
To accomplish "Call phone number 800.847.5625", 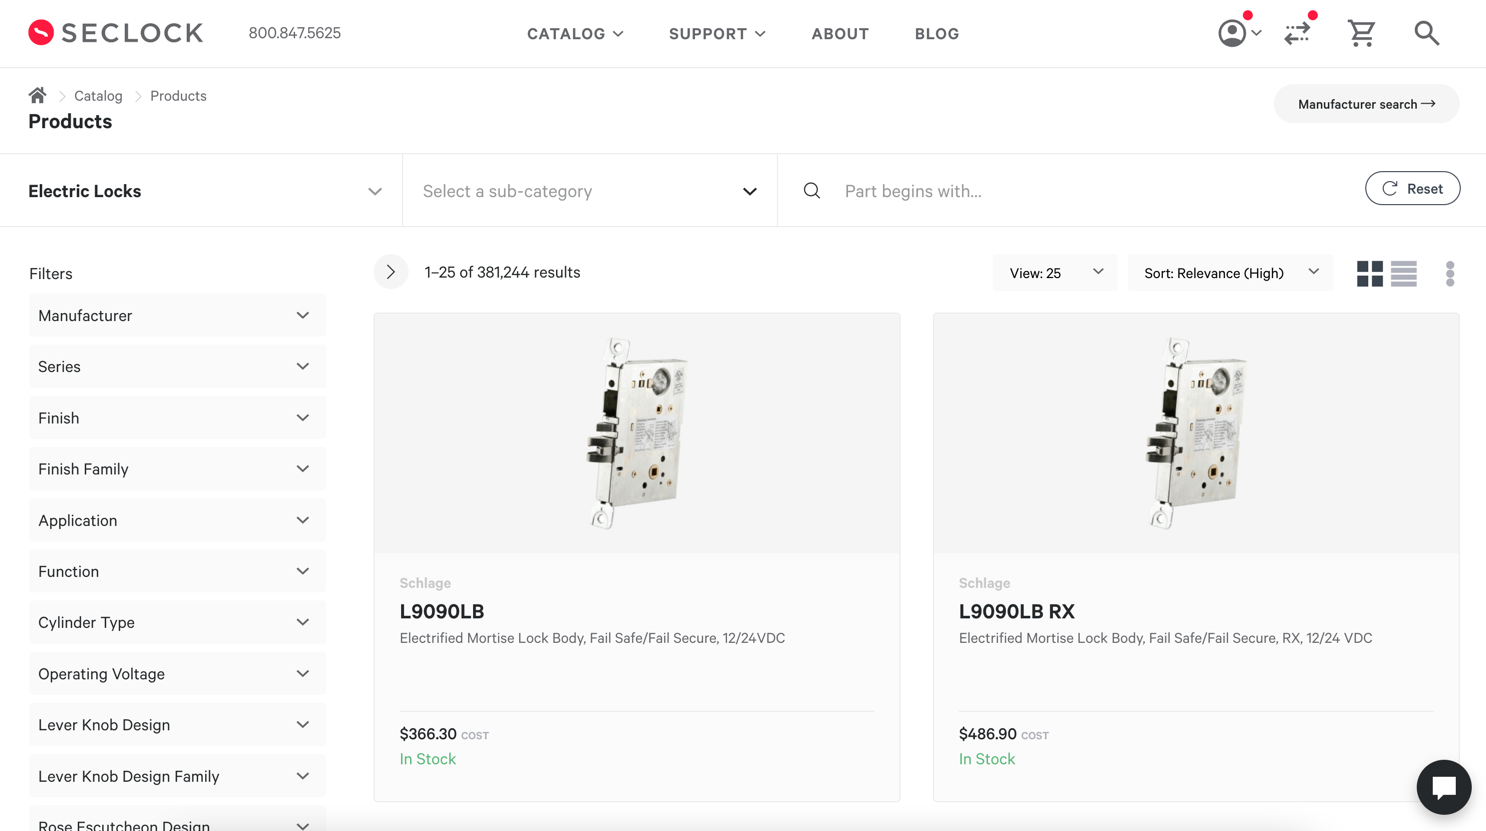I will tap(294, 33).
